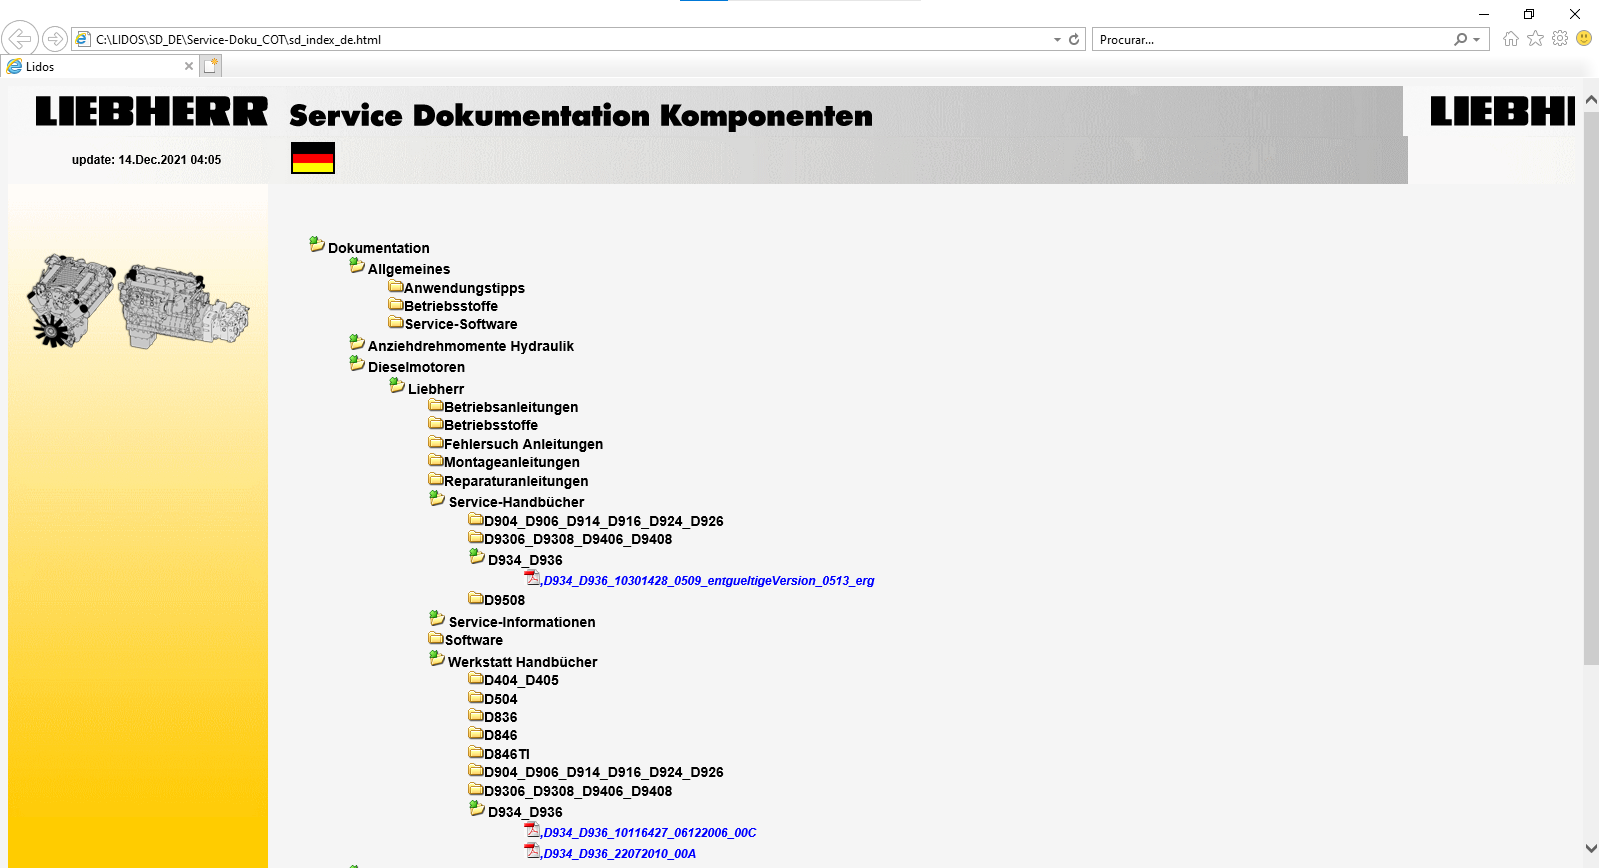Open the address bar dropdown arrow

pos(1057,40)
